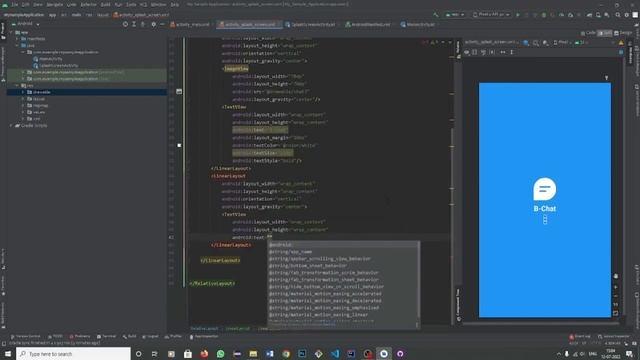This screenshot has height=360, width=640.
Task: Open the Terminal tool window
Action: click(107, 336)
